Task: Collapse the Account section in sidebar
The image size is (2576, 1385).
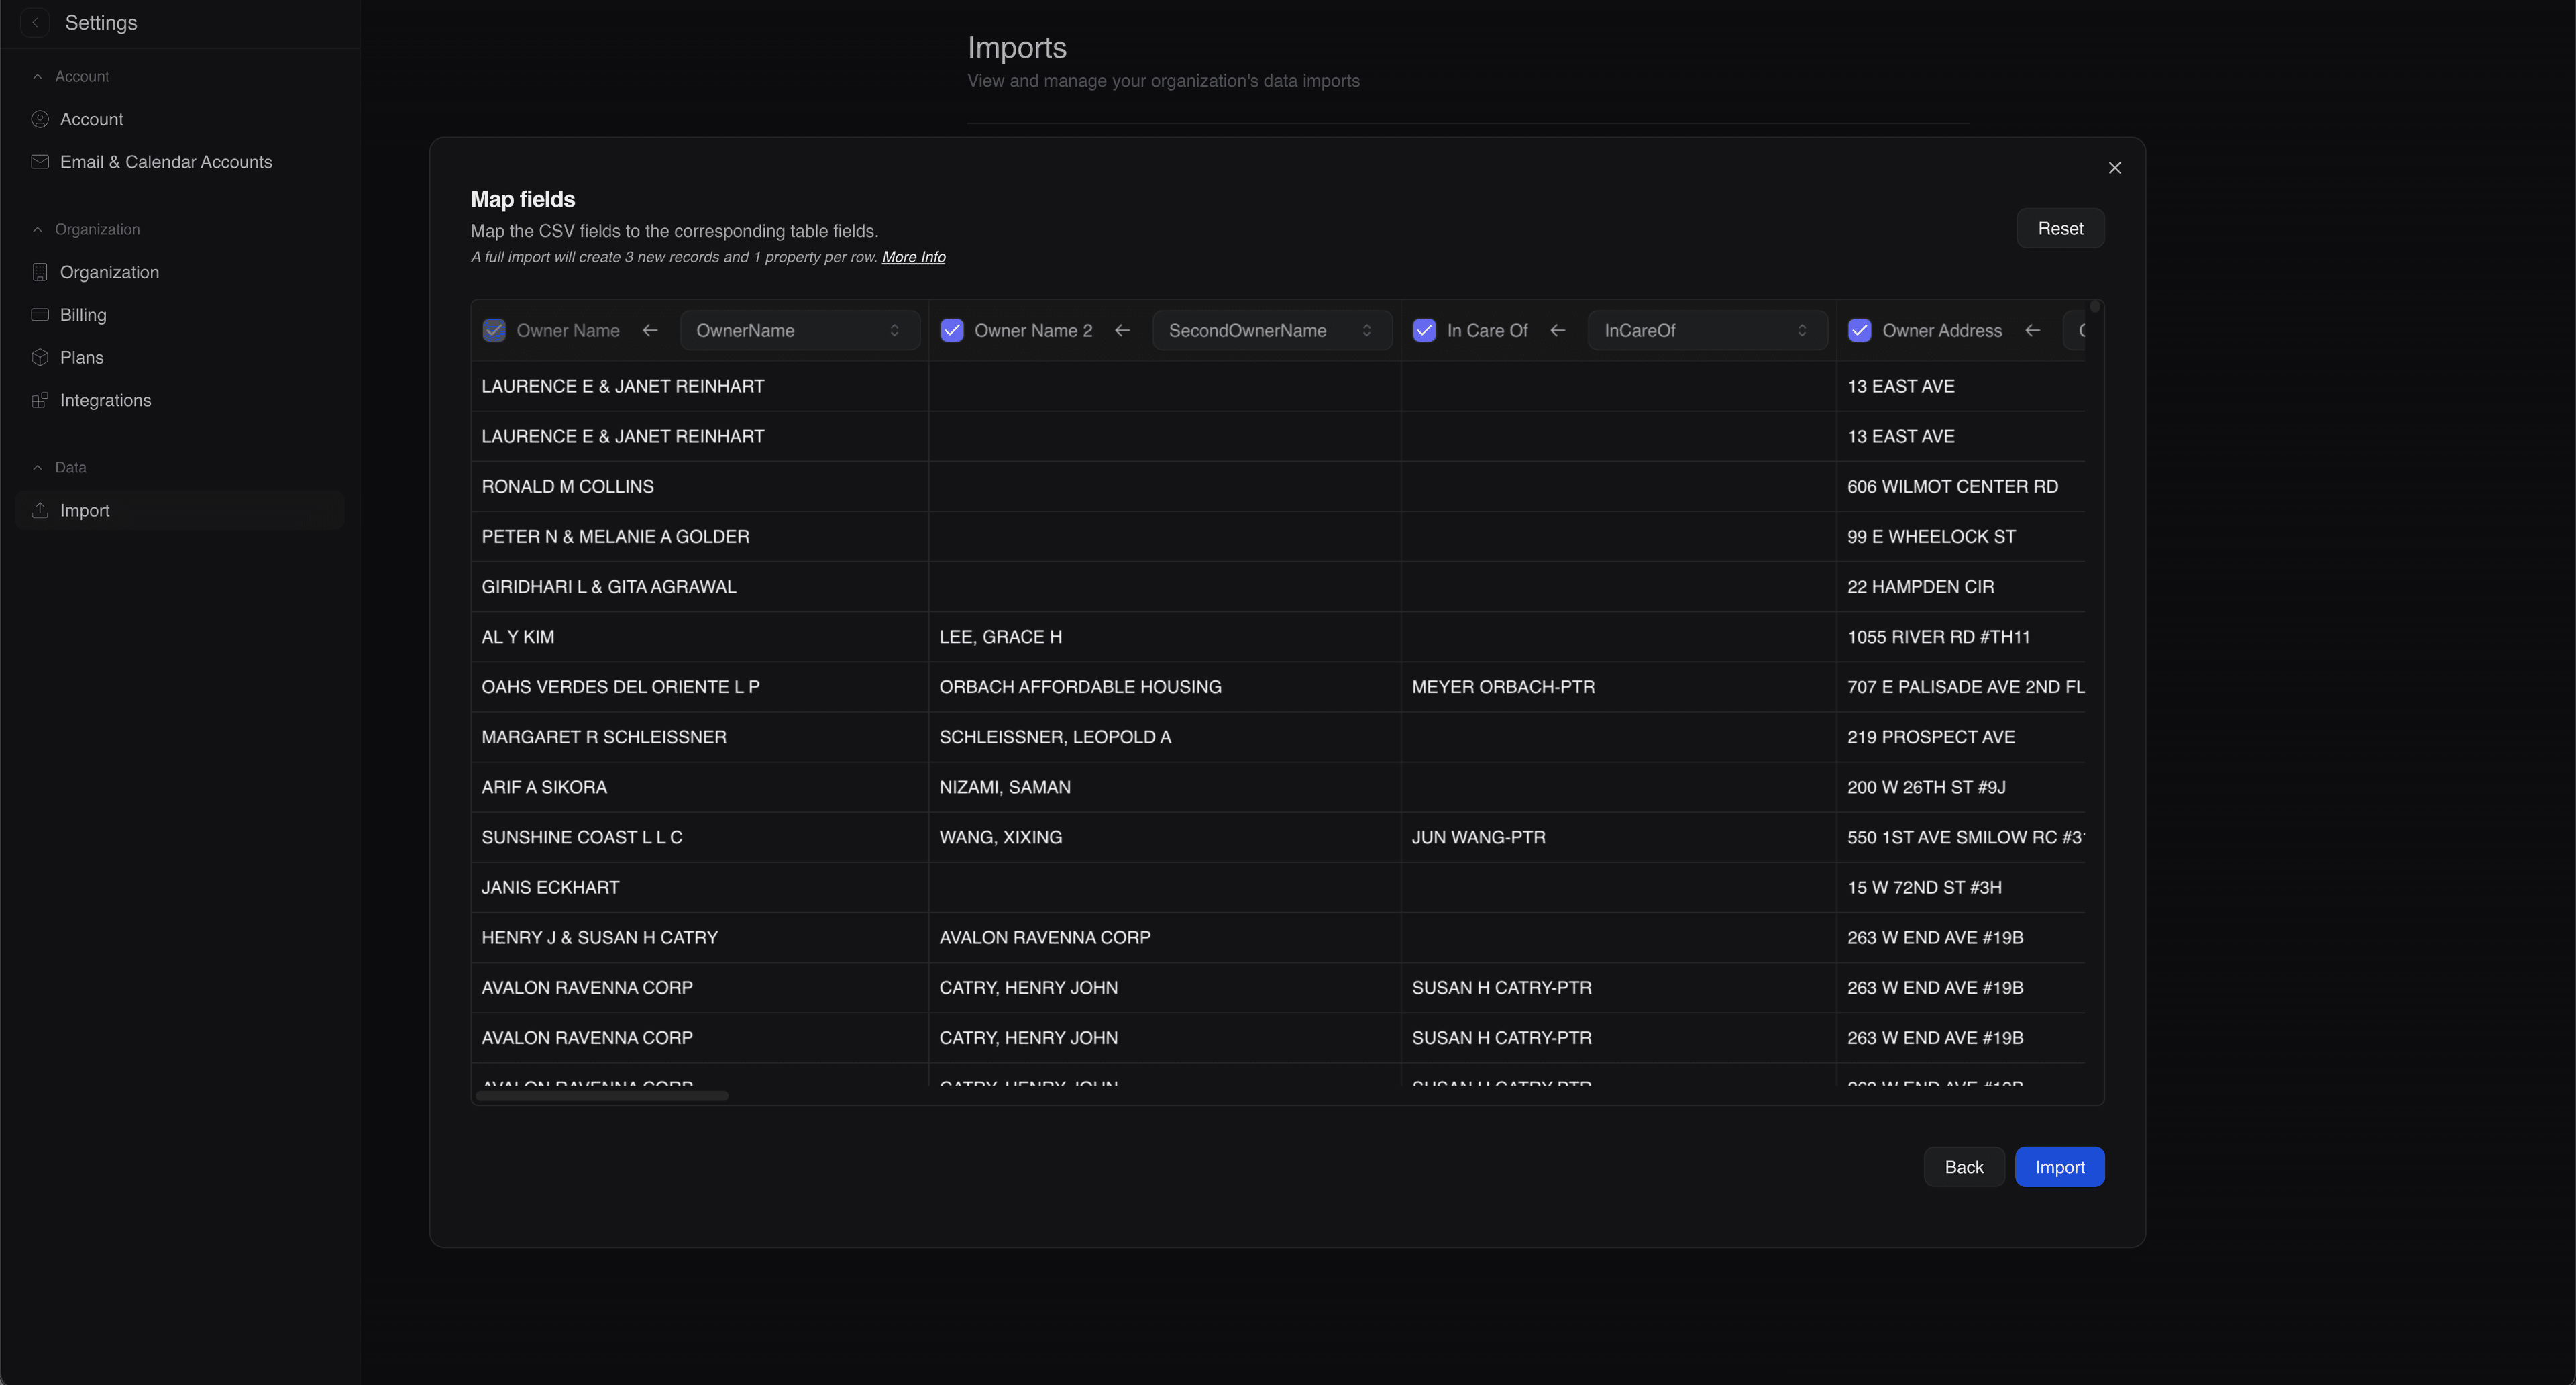Action: pyautogui.click(x=37, y=76)
